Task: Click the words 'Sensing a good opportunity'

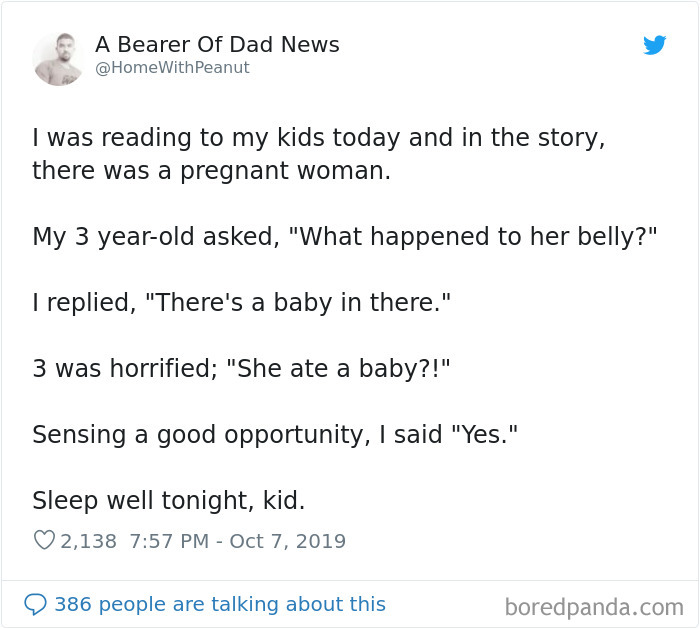Action: pyautogui.click(x=198, y=434)
